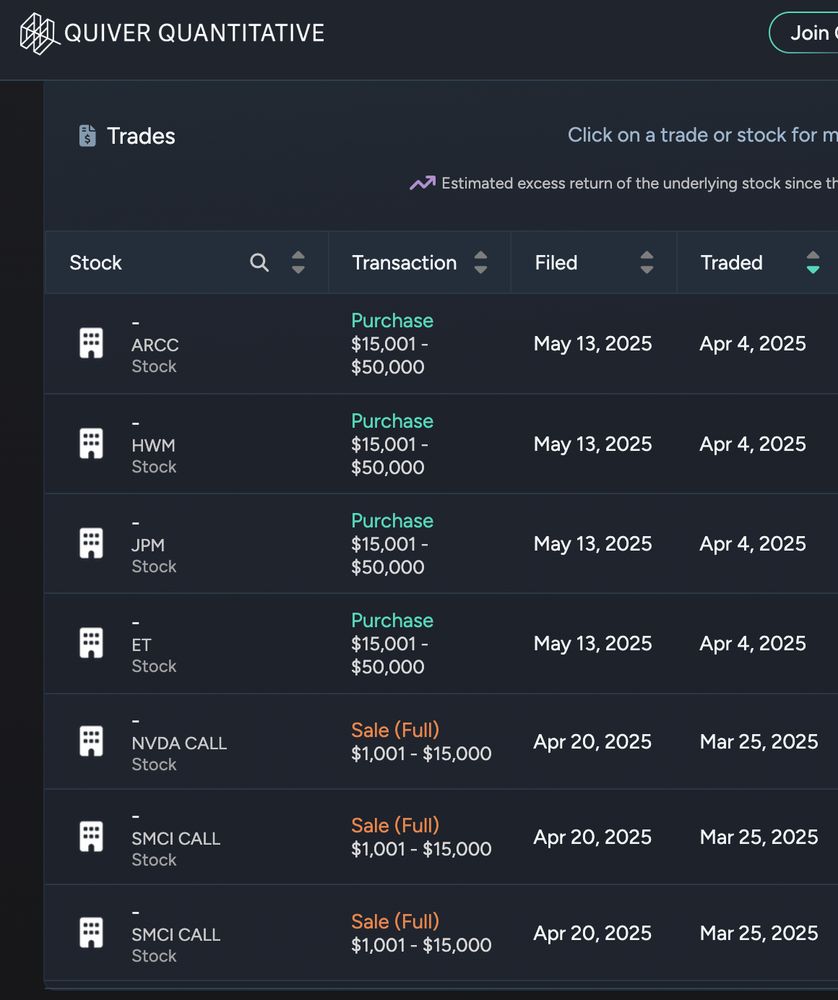Select the Traded column header label
Viewport: 838px width, 1000px height.
tap(731, 263)
